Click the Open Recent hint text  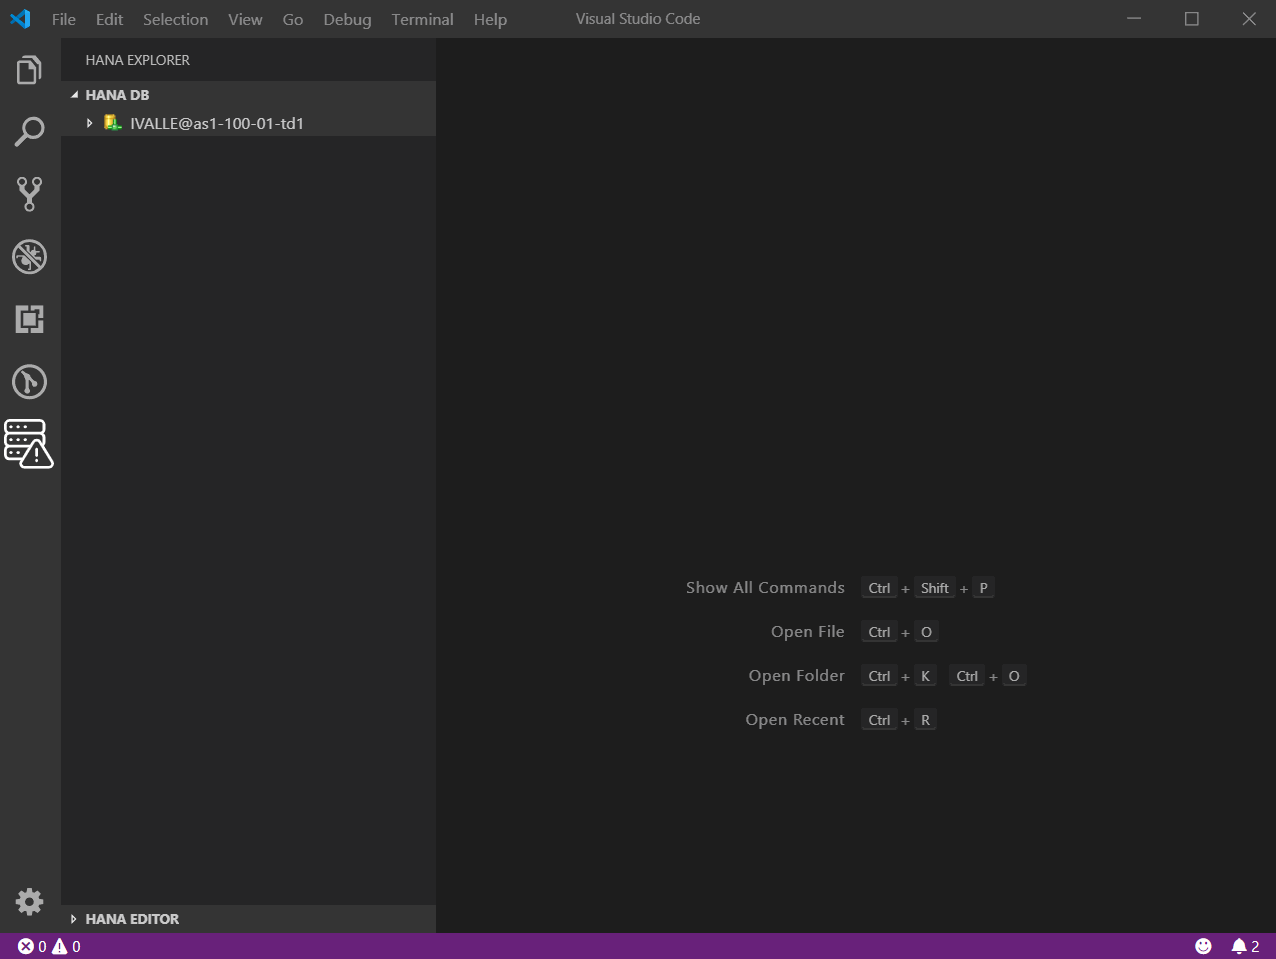point(795,720)
